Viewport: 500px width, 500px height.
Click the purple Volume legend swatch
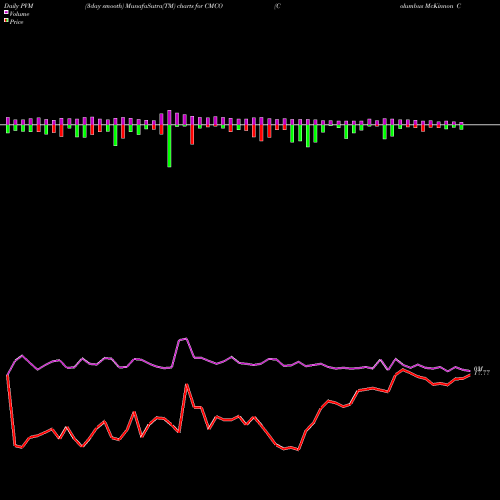(x=6, y=12)
